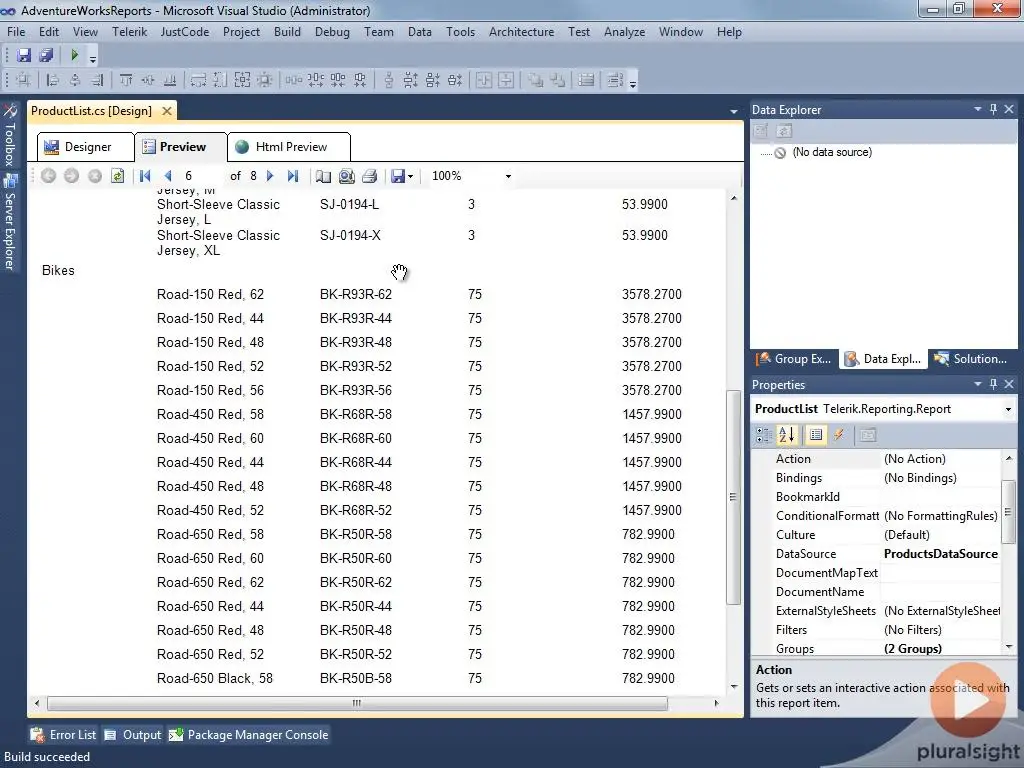Save the current file with the floppy icon

pos(24,56)
